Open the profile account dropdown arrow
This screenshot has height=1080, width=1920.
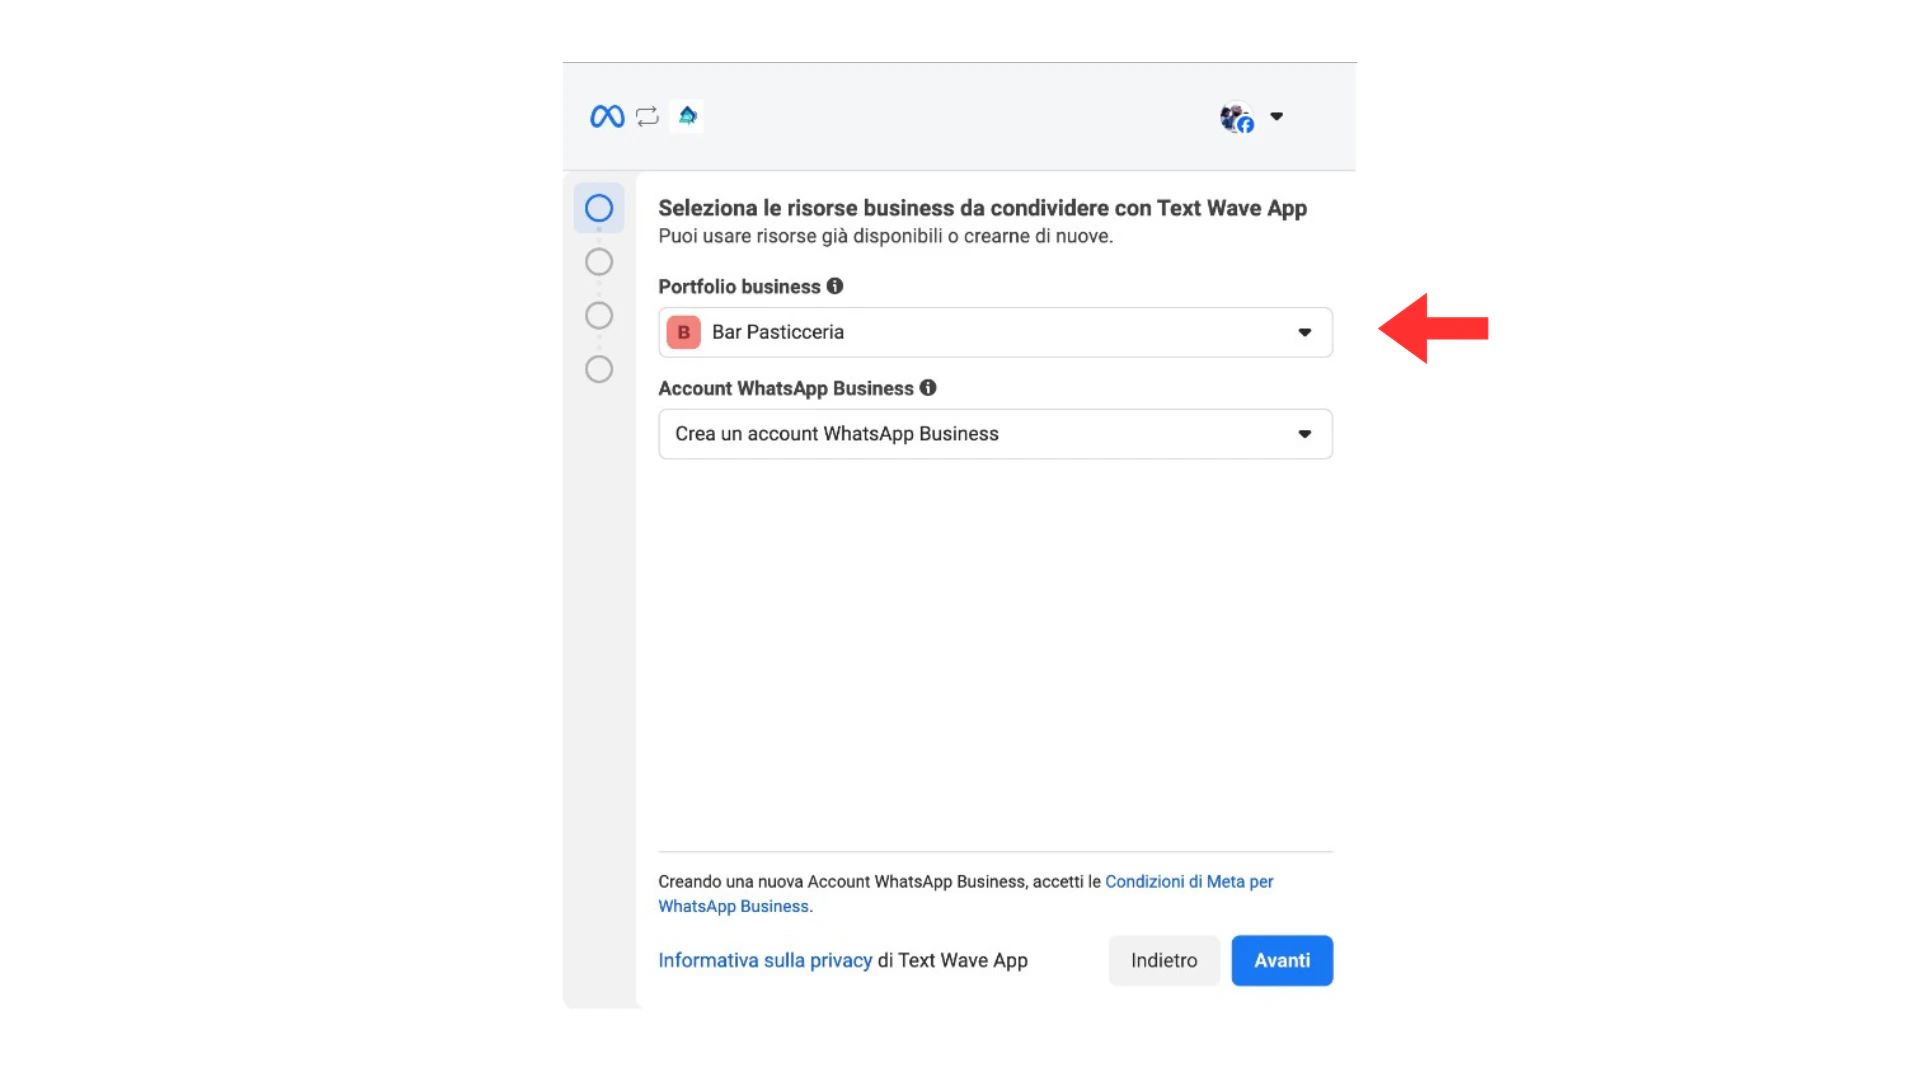click(1277, 116)
